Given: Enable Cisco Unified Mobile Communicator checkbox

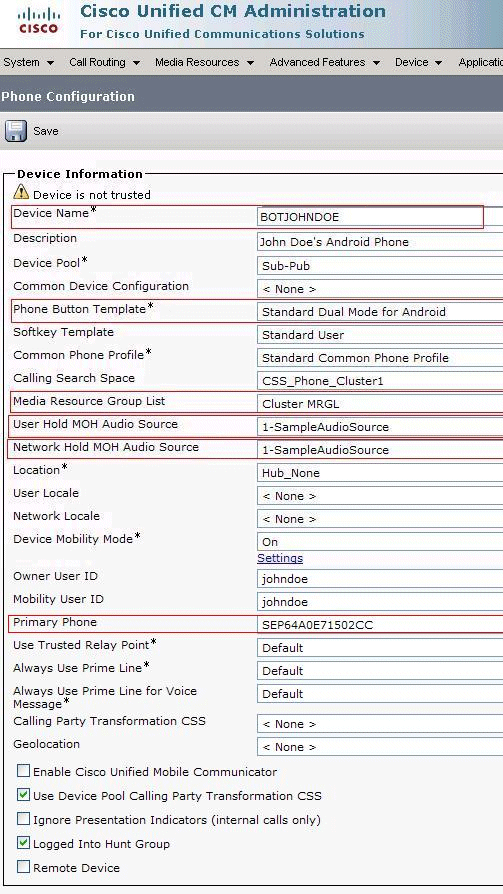Looking at the screenshot, I should click(x=23, y=771).
